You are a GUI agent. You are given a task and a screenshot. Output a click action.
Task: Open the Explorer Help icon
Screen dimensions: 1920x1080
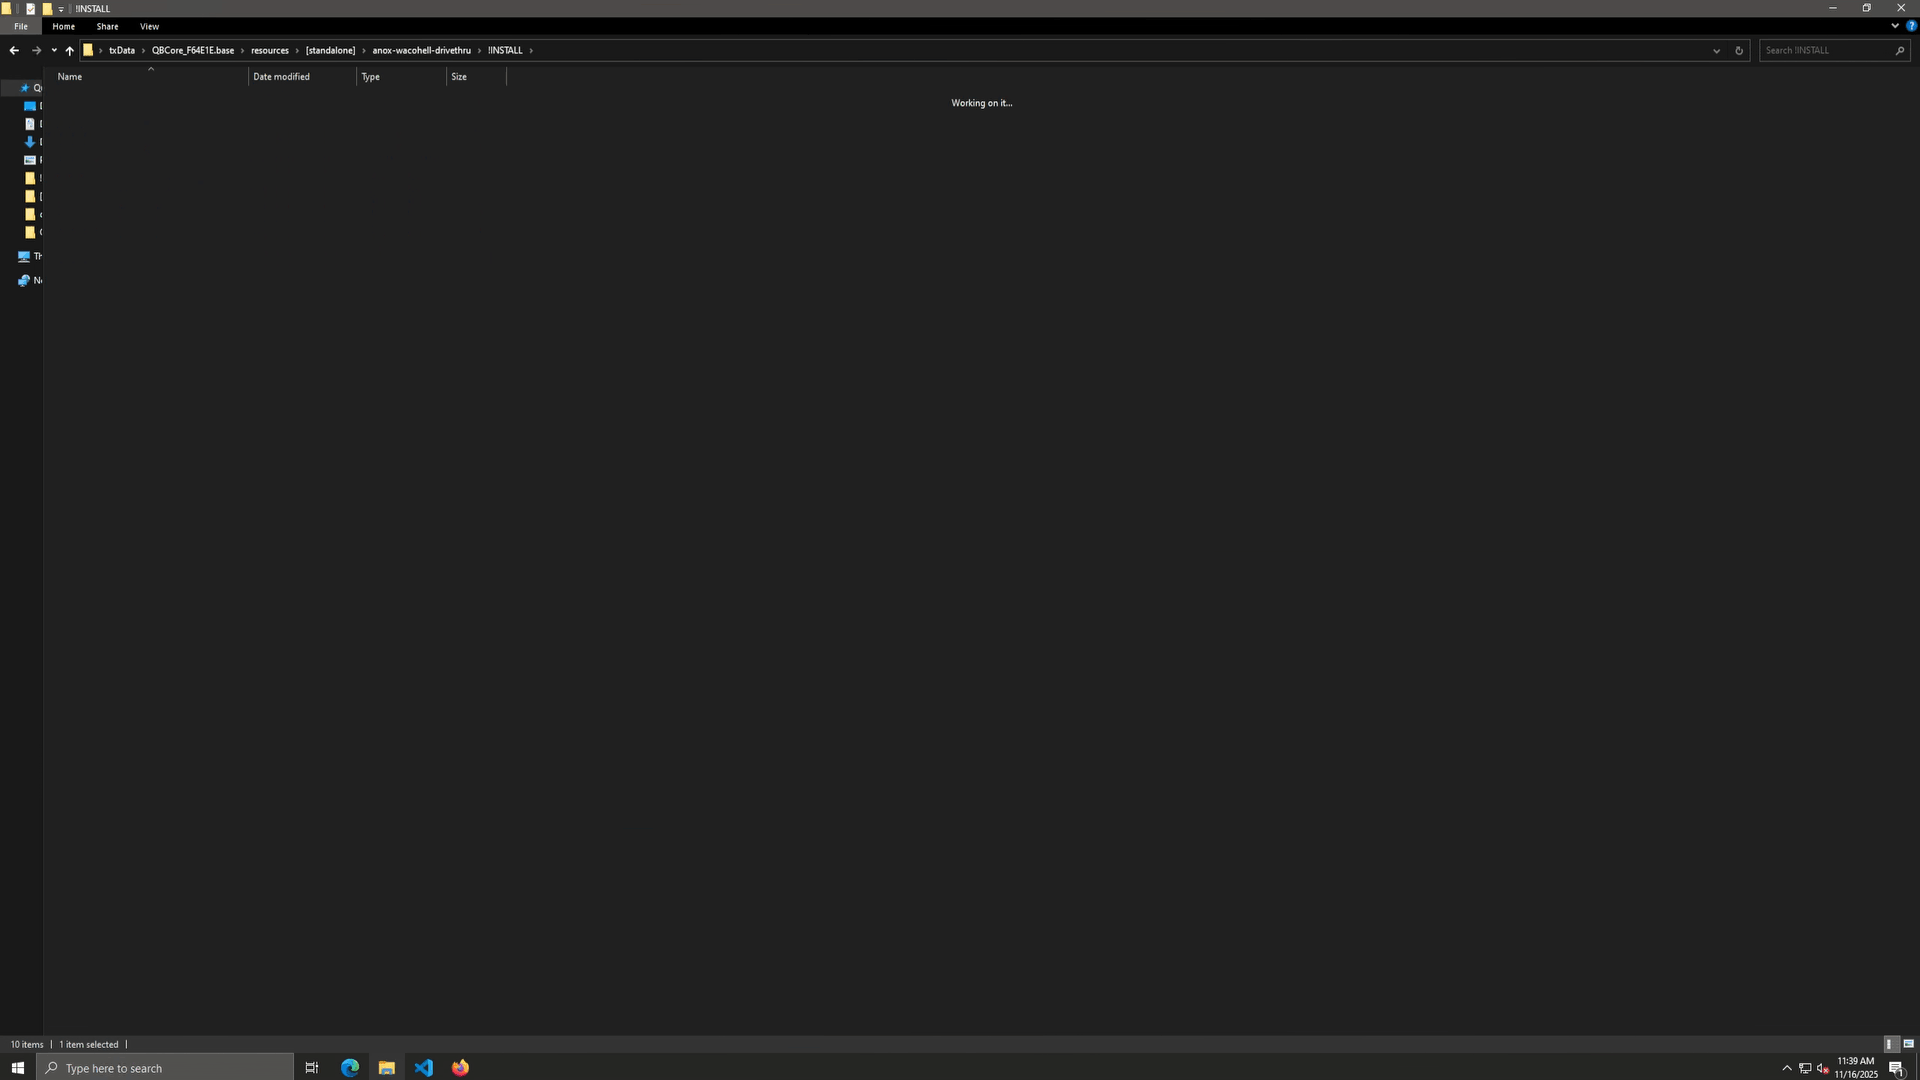coord(1911,26)
